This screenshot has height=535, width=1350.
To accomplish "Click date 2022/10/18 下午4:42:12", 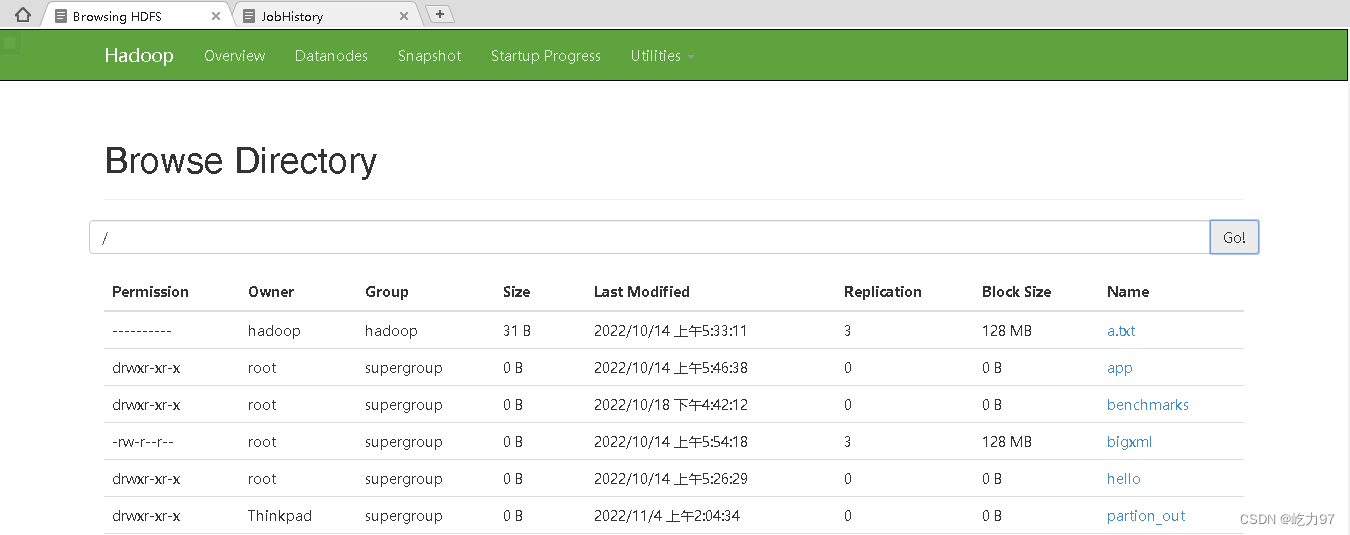I will 671,405.
